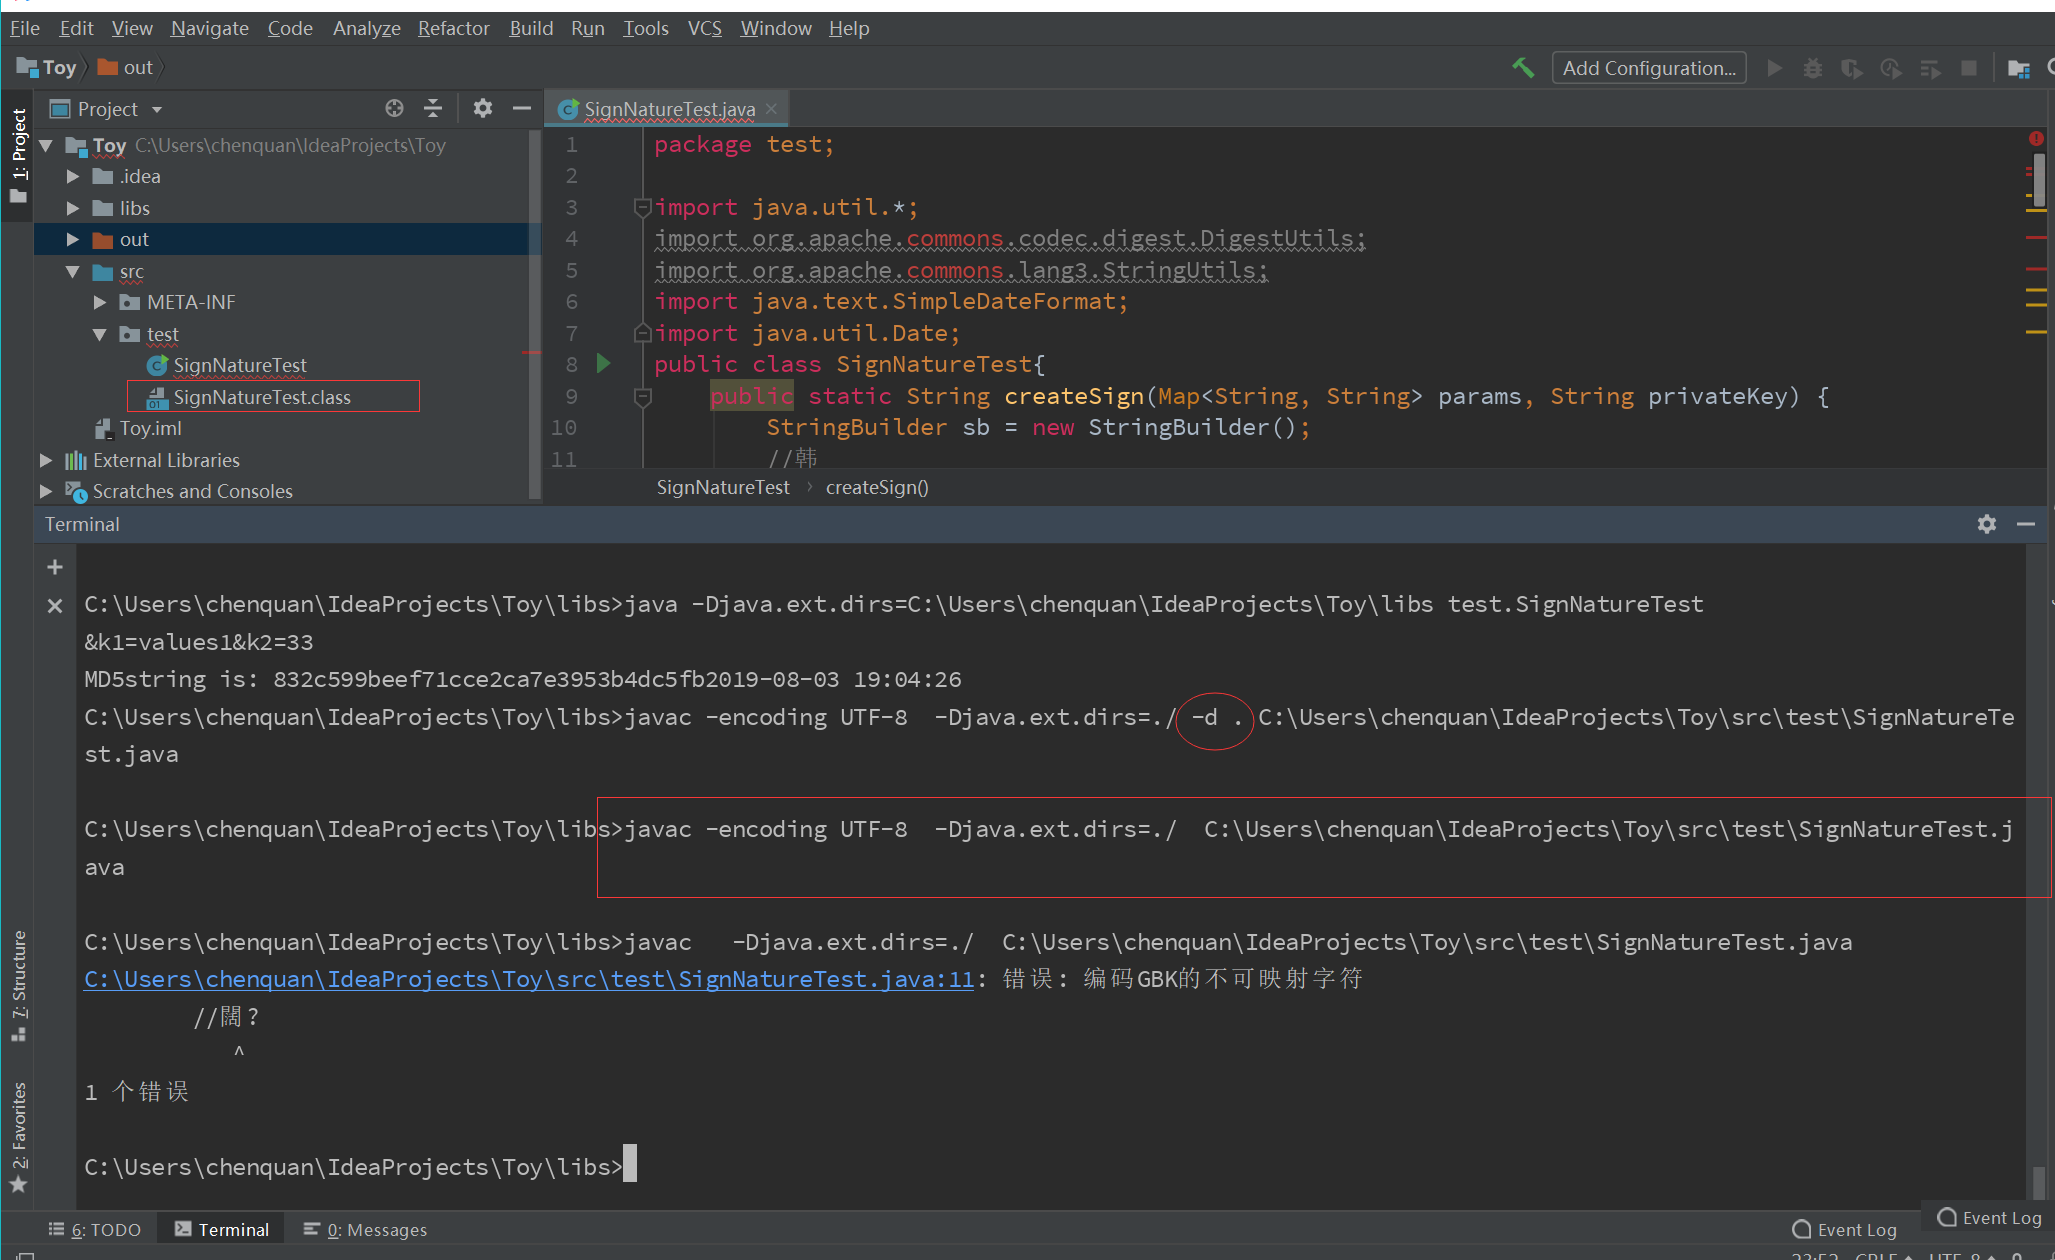
Task: Click the green run gutter arrow at line 8
Action: (603, 364)
